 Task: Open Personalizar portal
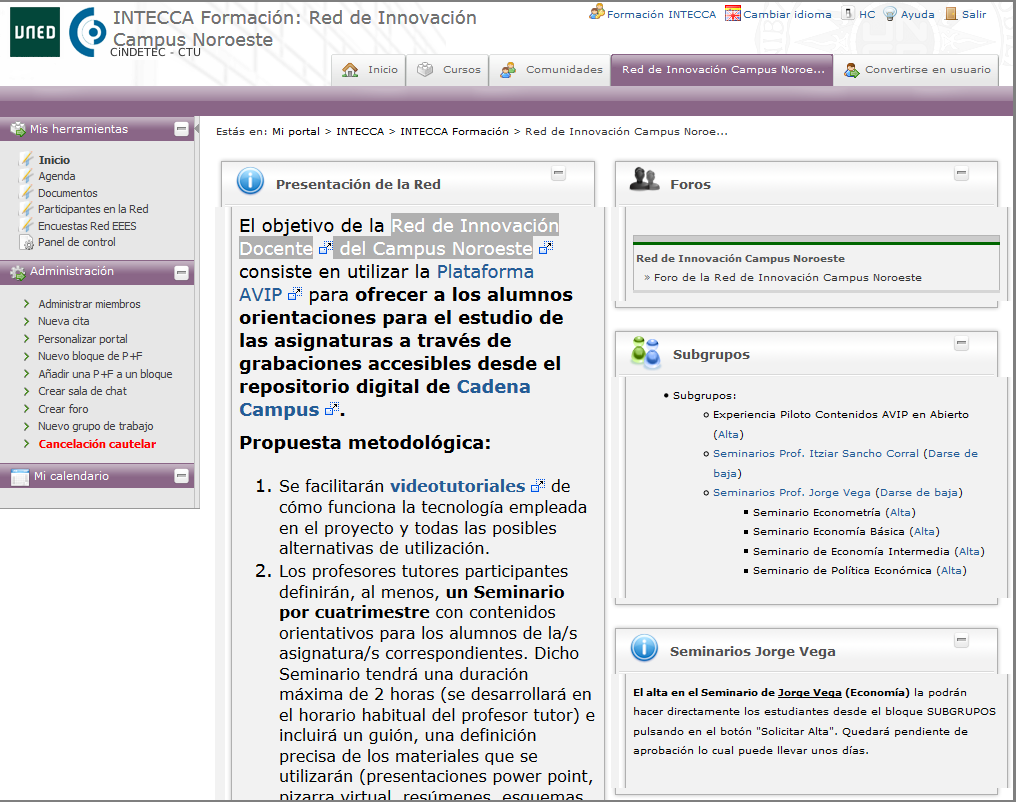coord(83,339)
